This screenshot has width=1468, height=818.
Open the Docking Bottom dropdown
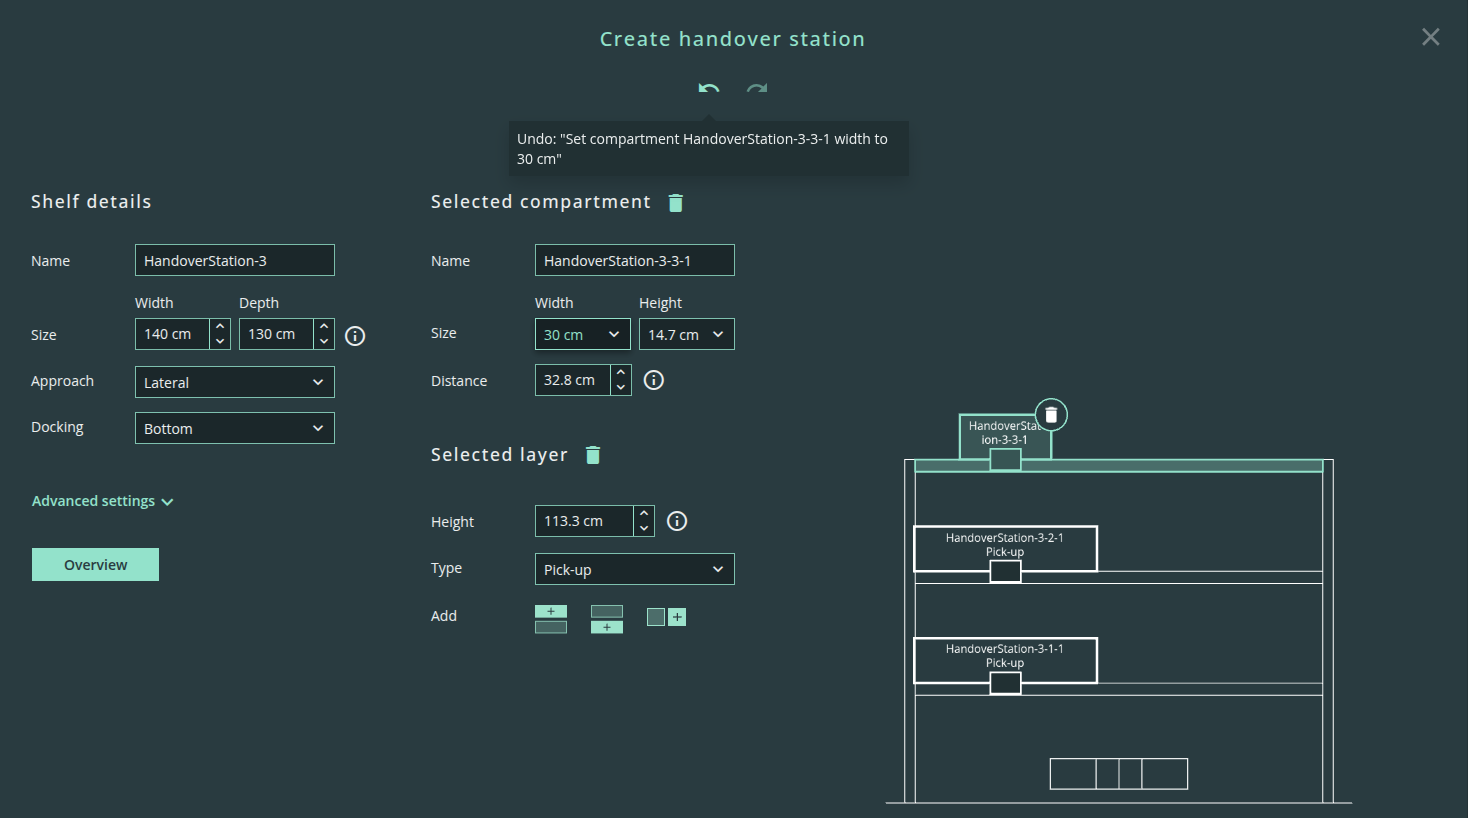(235, 428)
